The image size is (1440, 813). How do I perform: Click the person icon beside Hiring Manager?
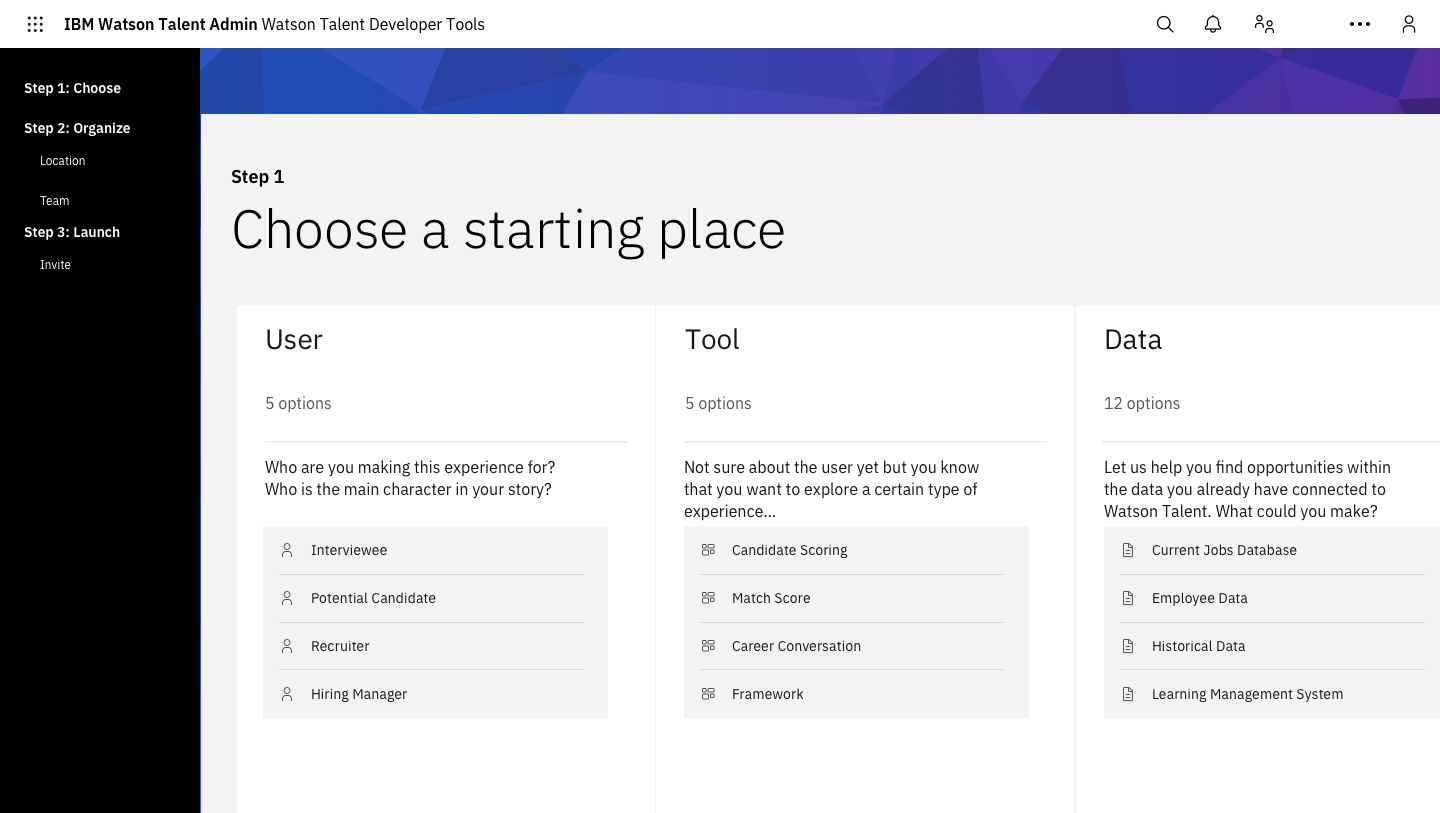287,694
